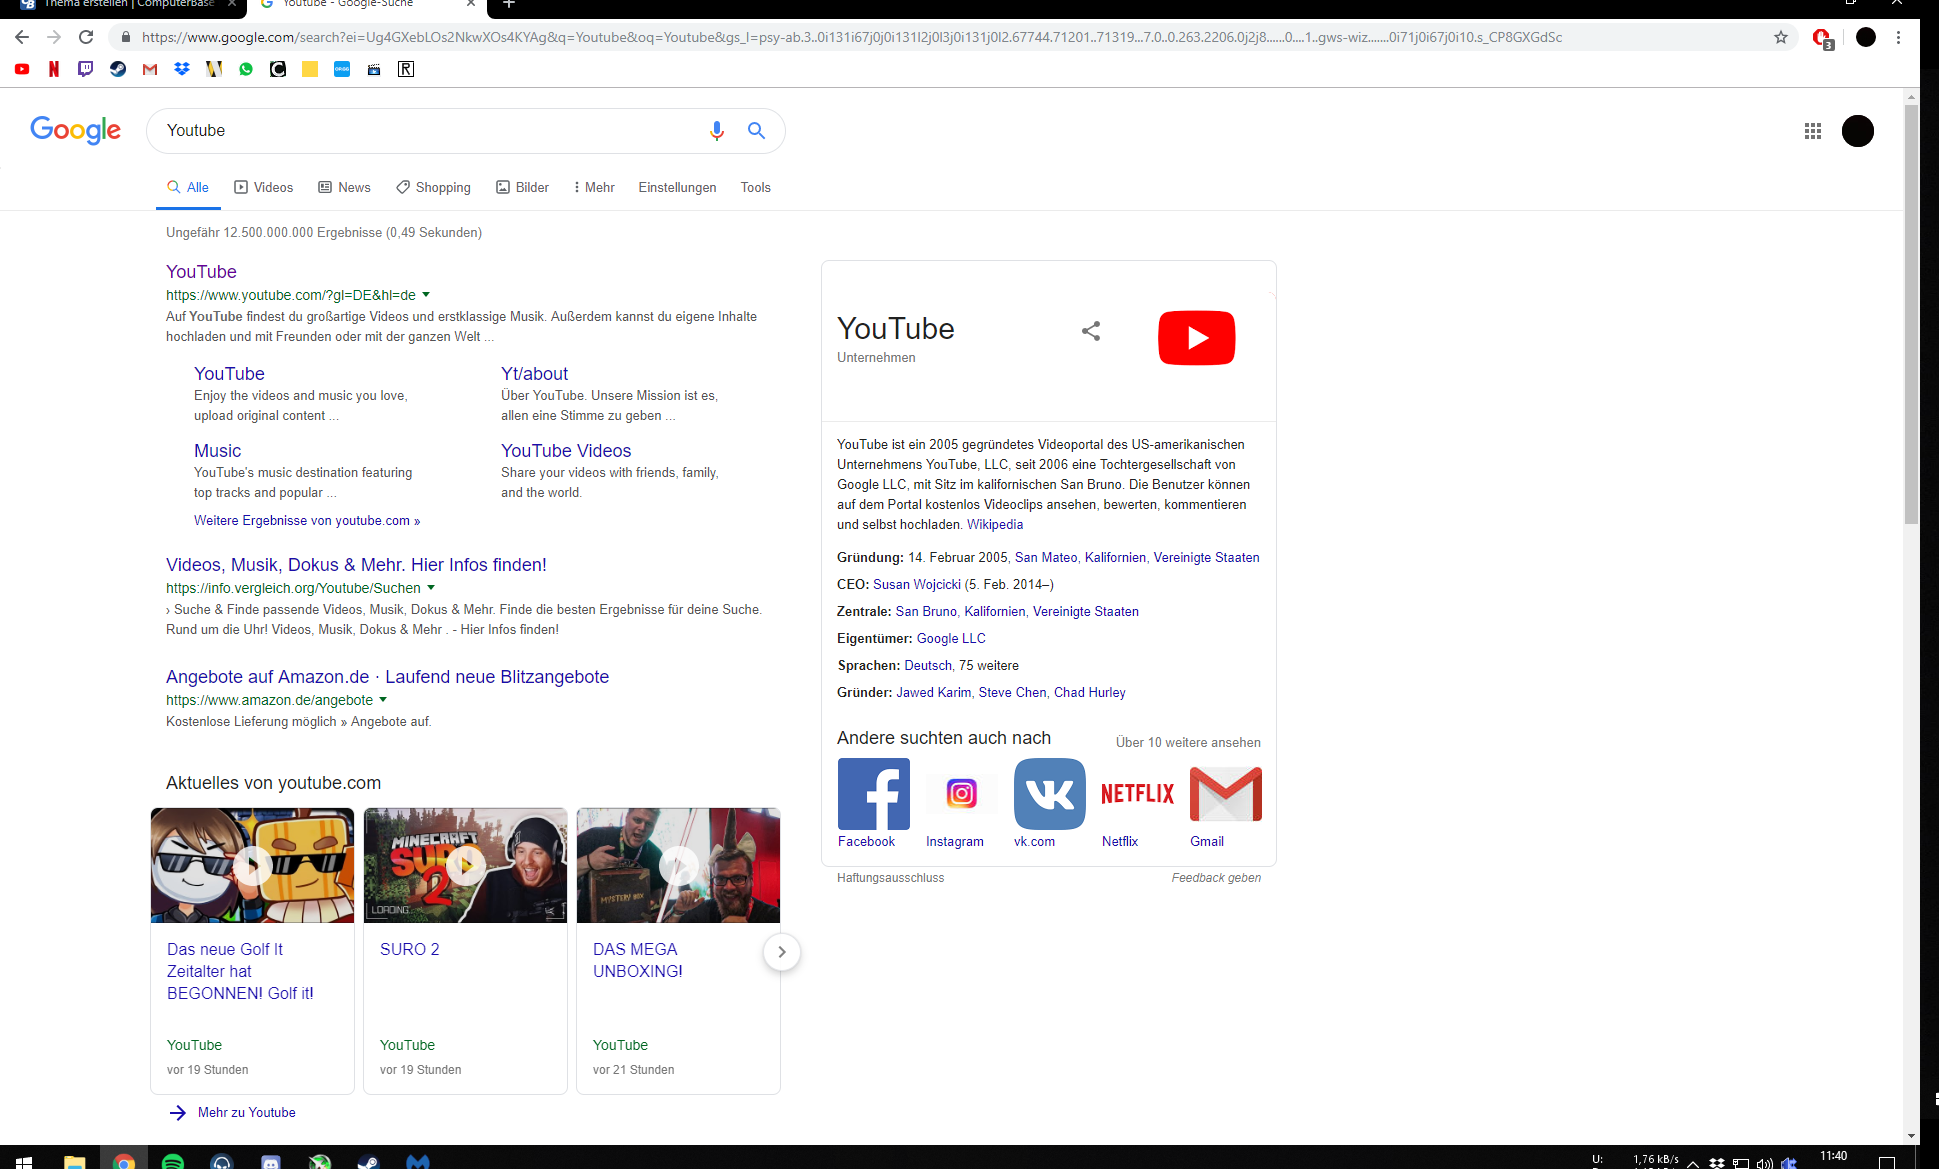Click Weitere Ergebnisse von youtube.com
The height and width of the screenshot is (1169, 1939).
pyautogui.click(x=307, y=521)
